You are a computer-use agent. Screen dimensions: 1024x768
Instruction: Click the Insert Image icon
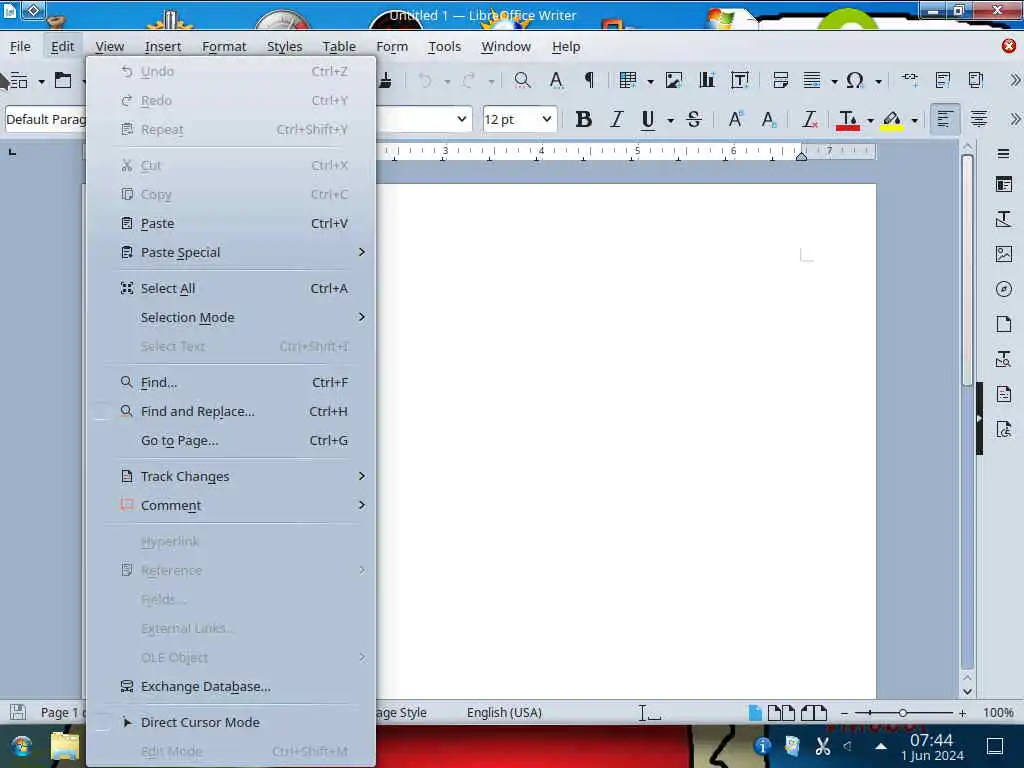tap(673, 80)
